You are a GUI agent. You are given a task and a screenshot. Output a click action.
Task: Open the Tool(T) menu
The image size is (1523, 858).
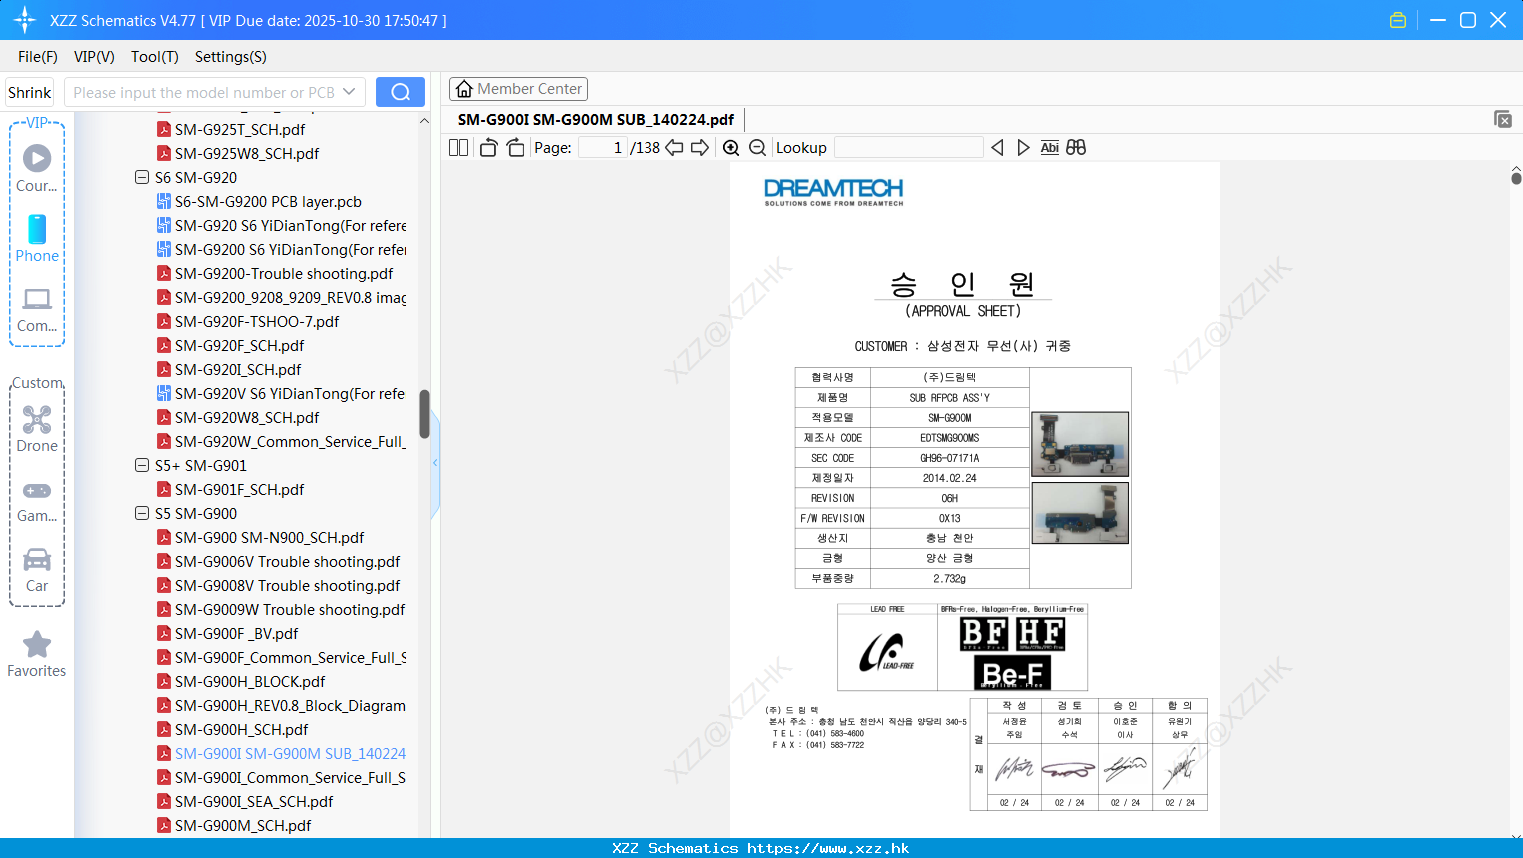click(155, 57)
